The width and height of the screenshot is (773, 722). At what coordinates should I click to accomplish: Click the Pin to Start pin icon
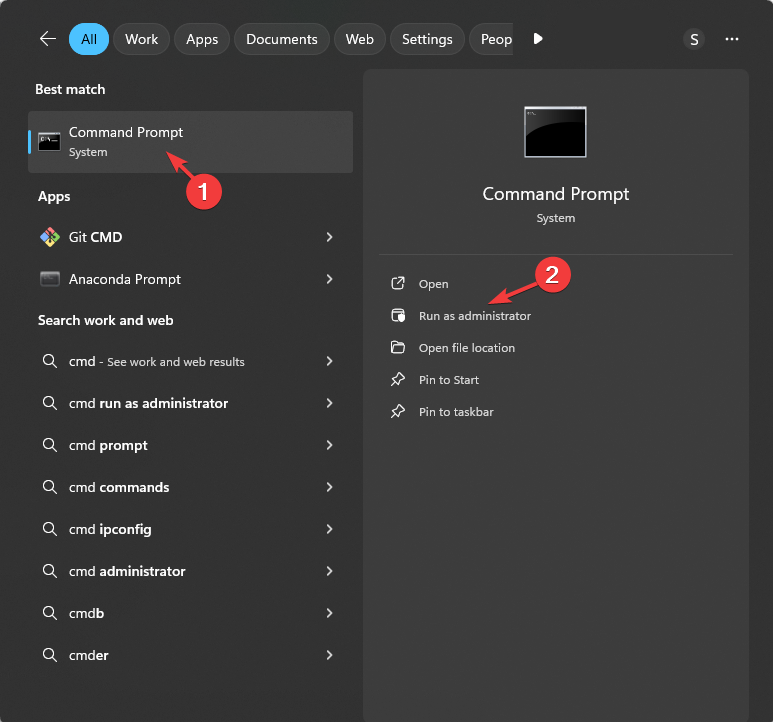coord(398,379)
